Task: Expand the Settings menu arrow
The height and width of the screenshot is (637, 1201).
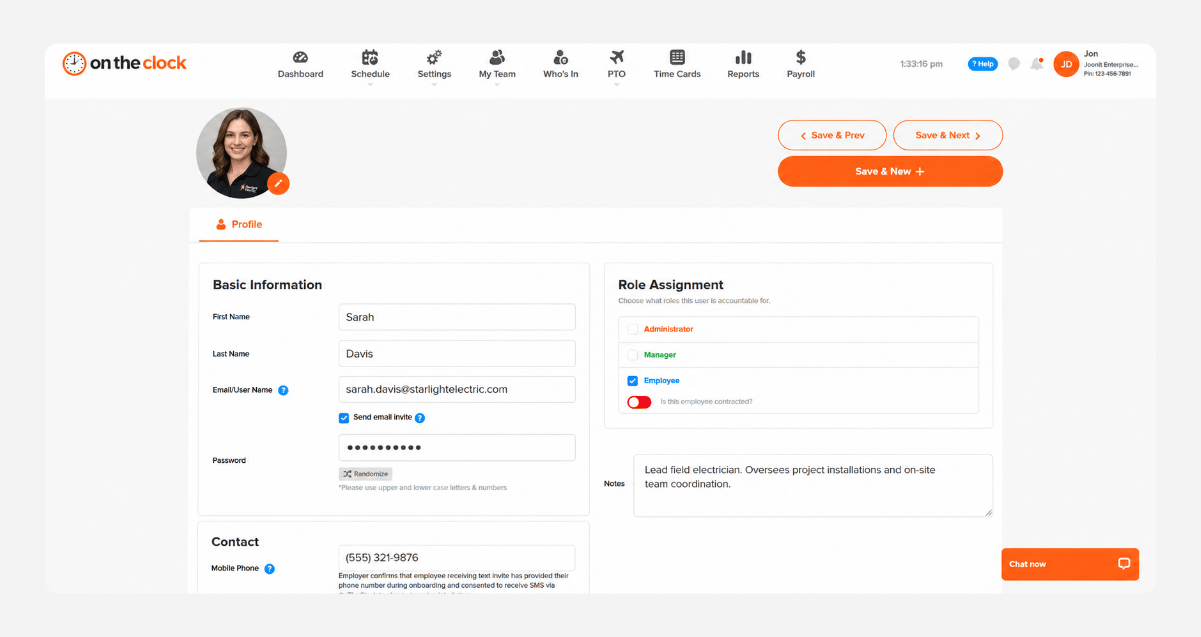Action: click(x=434, y=85)
